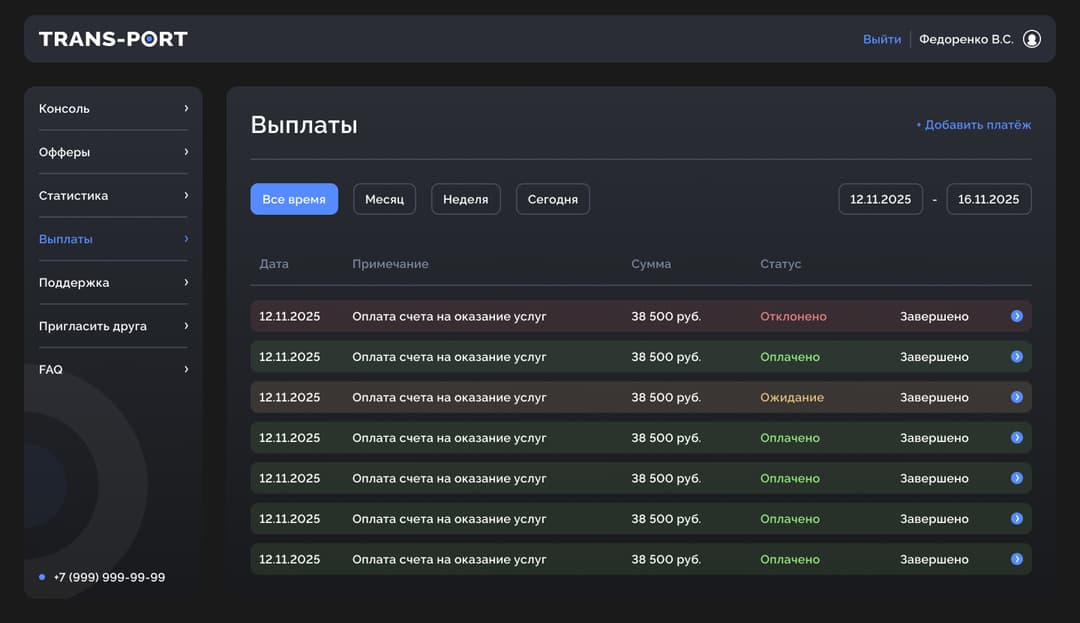Screen dimensions: 1080x623
Task: Expand the FAQ chevron in sidebar
Action: (x=186, y=369)
